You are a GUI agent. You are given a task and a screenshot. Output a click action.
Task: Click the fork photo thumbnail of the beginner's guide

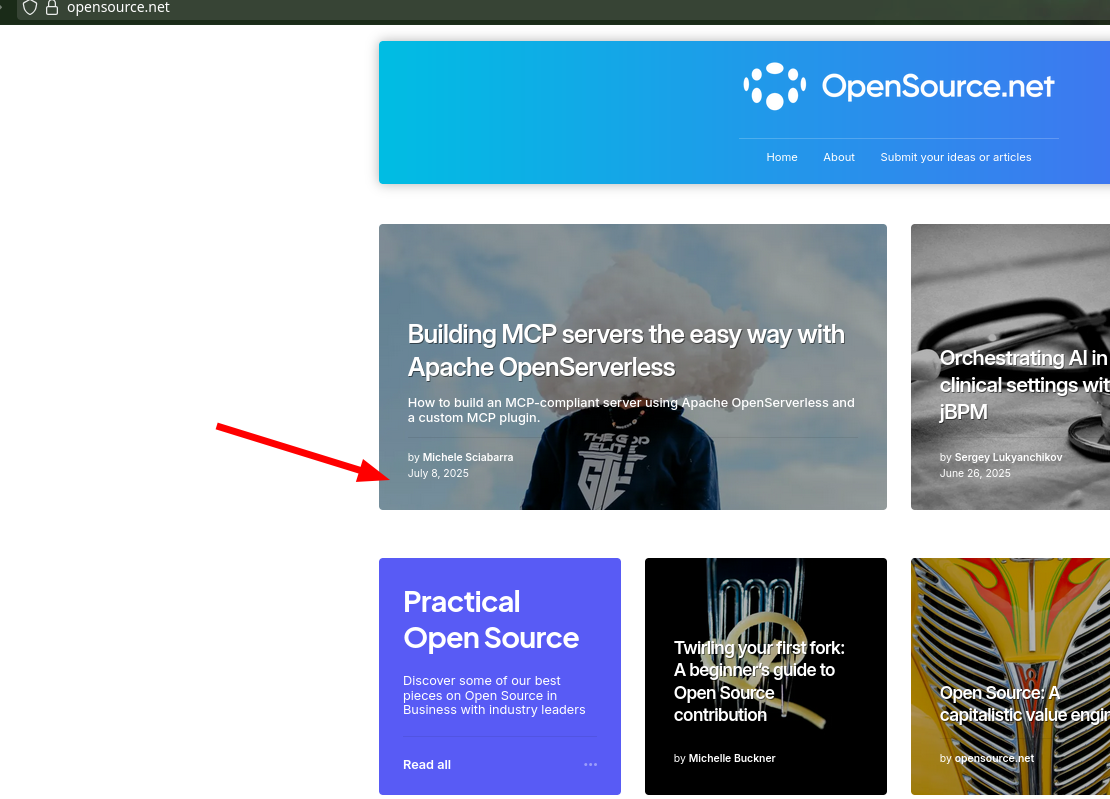click(x=766, y=600)
